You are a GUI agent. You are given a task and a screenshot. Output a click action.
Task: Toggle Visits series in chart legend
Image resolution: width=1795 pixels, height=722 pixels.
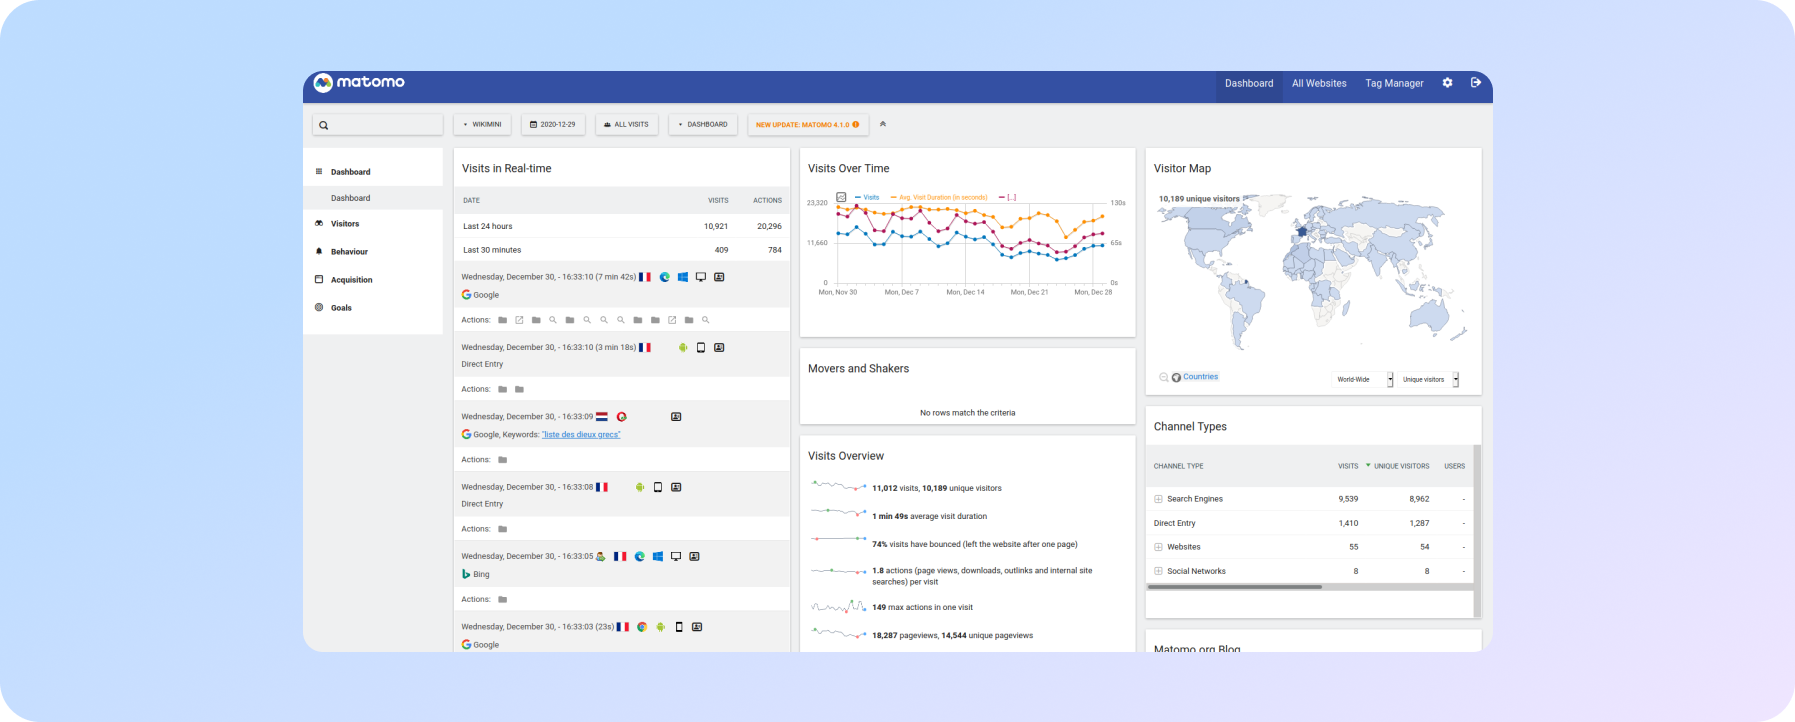[x=867, y=197]
